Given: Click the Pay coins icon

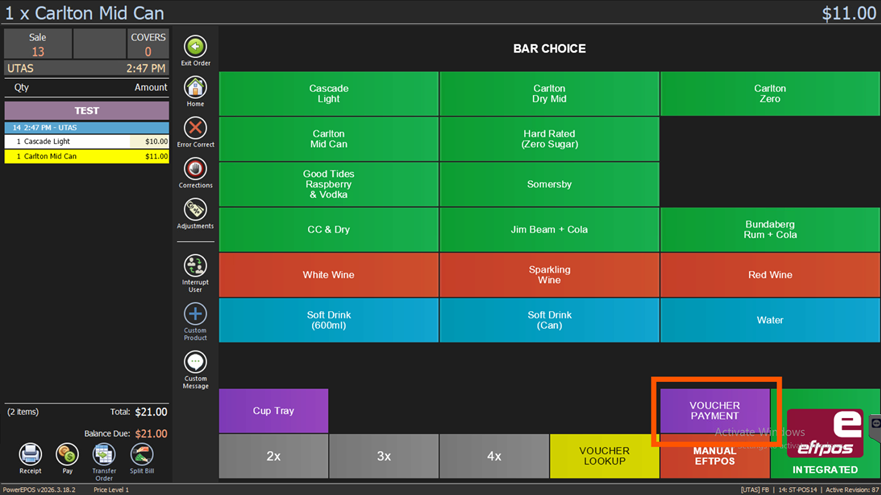Looking at the screenshot, I should (67, 454).
